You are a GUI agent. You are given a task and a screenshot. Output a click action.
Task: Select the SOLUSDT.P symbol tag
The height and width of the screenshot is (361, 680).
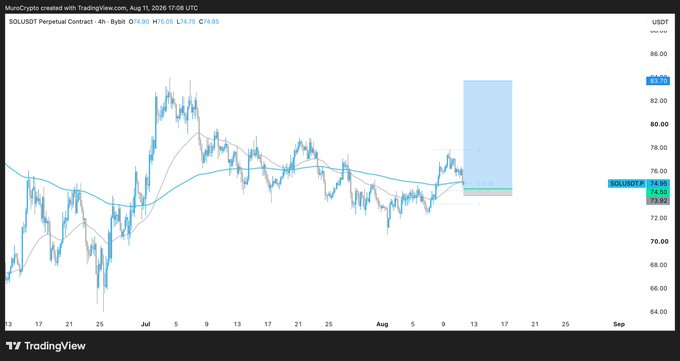click(627, 184)
